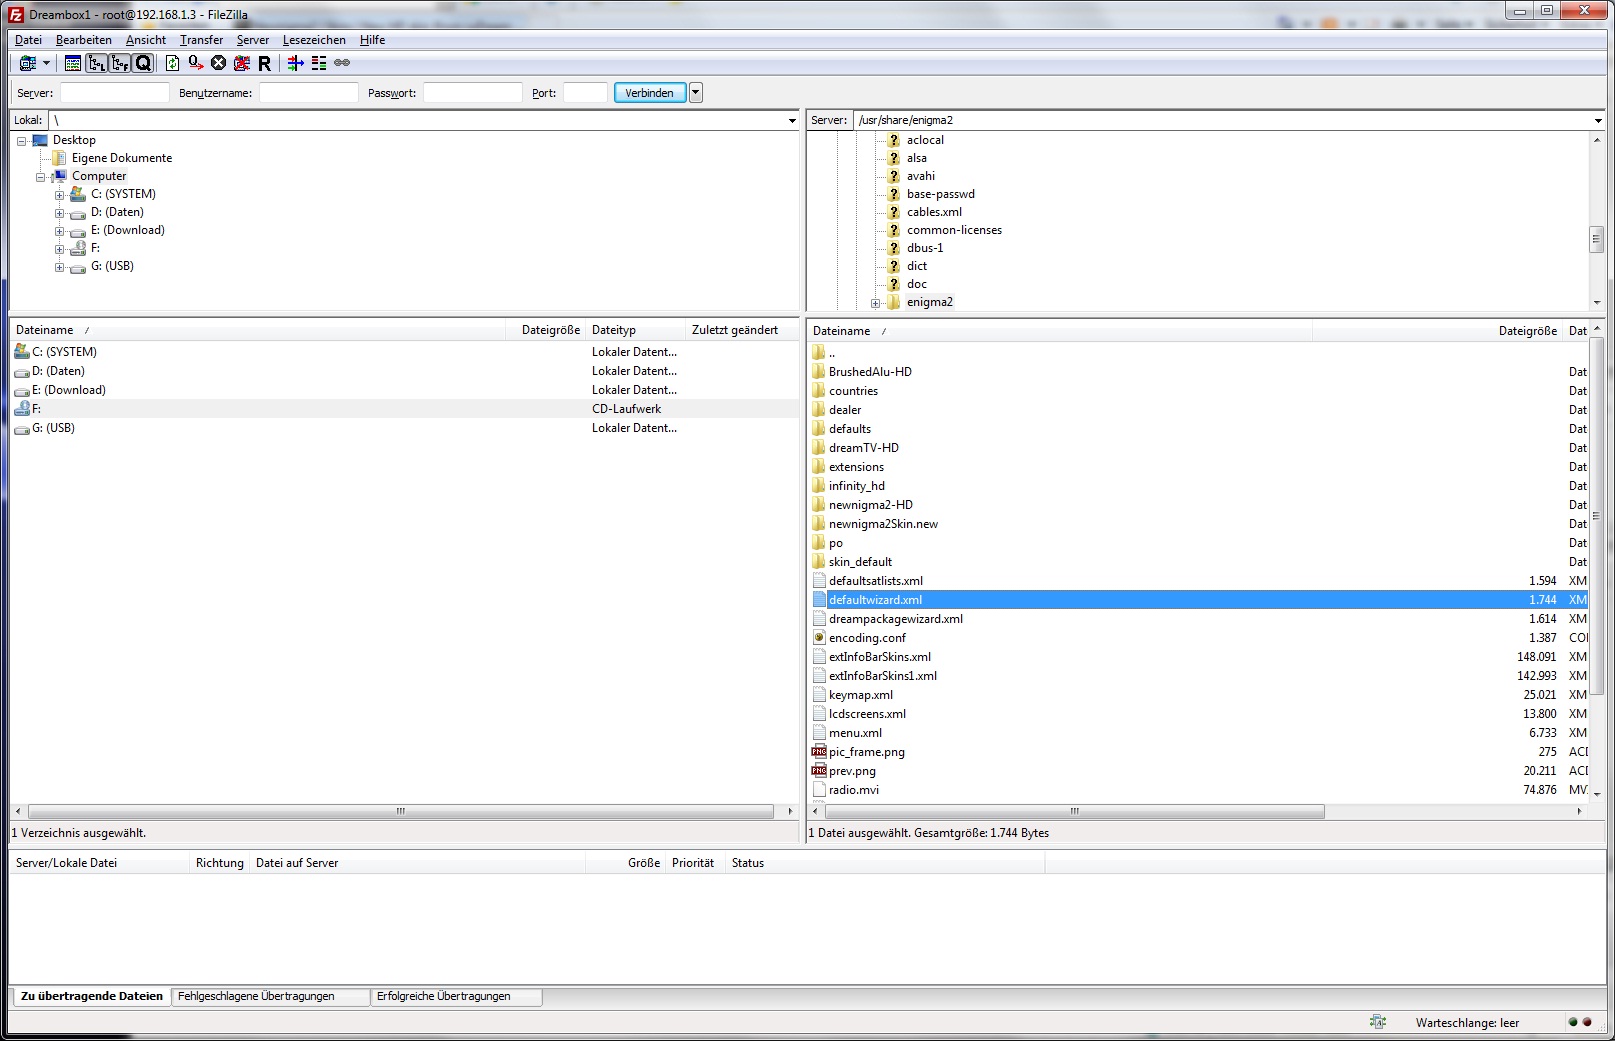Screen dimensions: 1615x1041
Task: Collapse the Desktop tree node
Action: click(22, 141)
